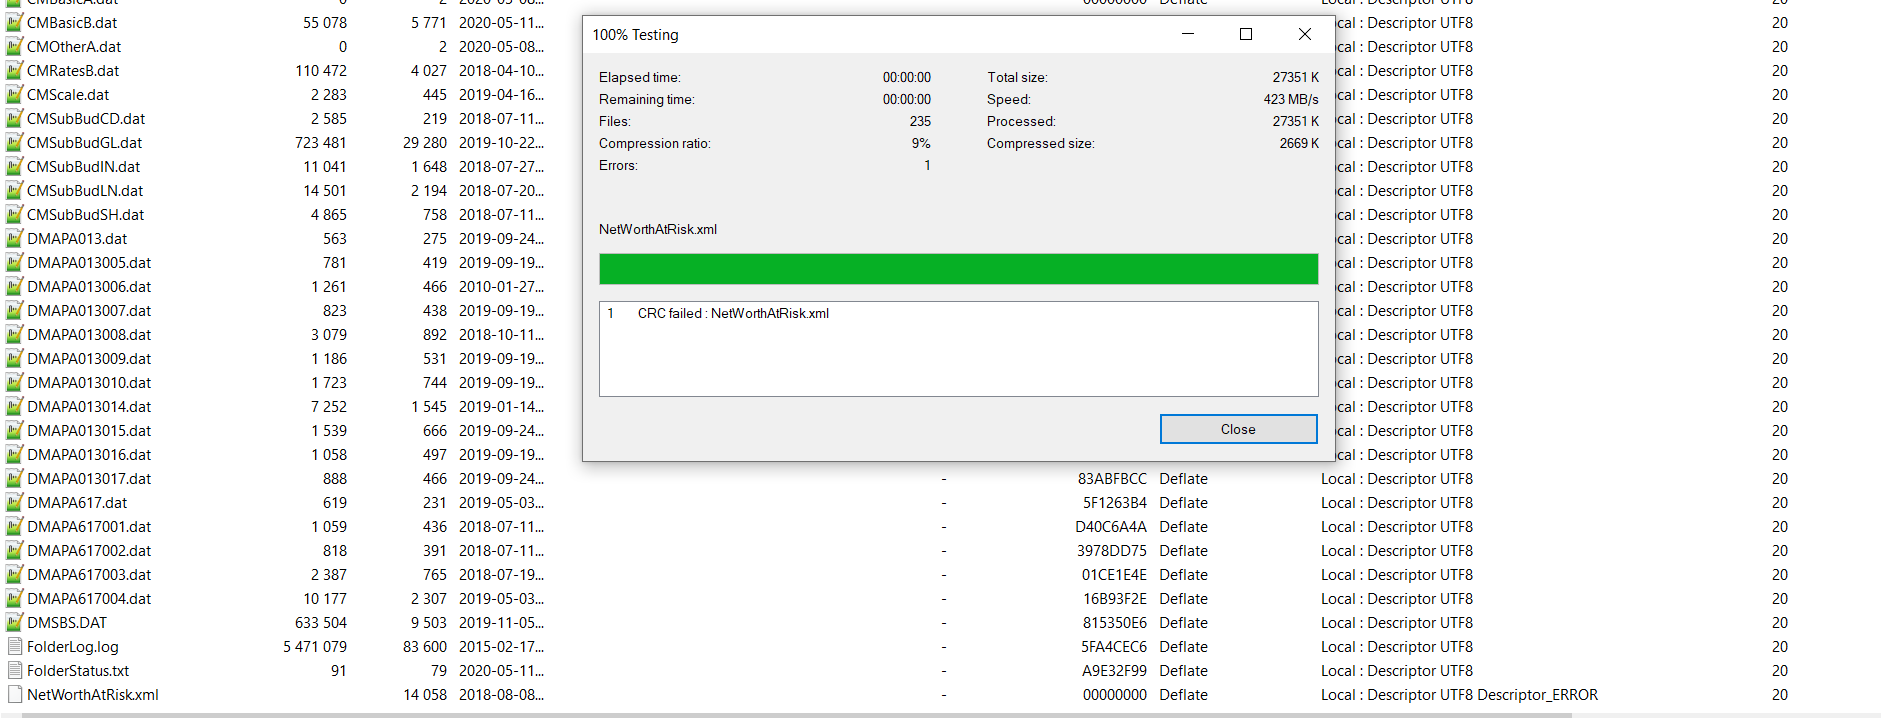Dismiss Testing dialog with the X button
1881x718 pixels.
point(1304,34)
